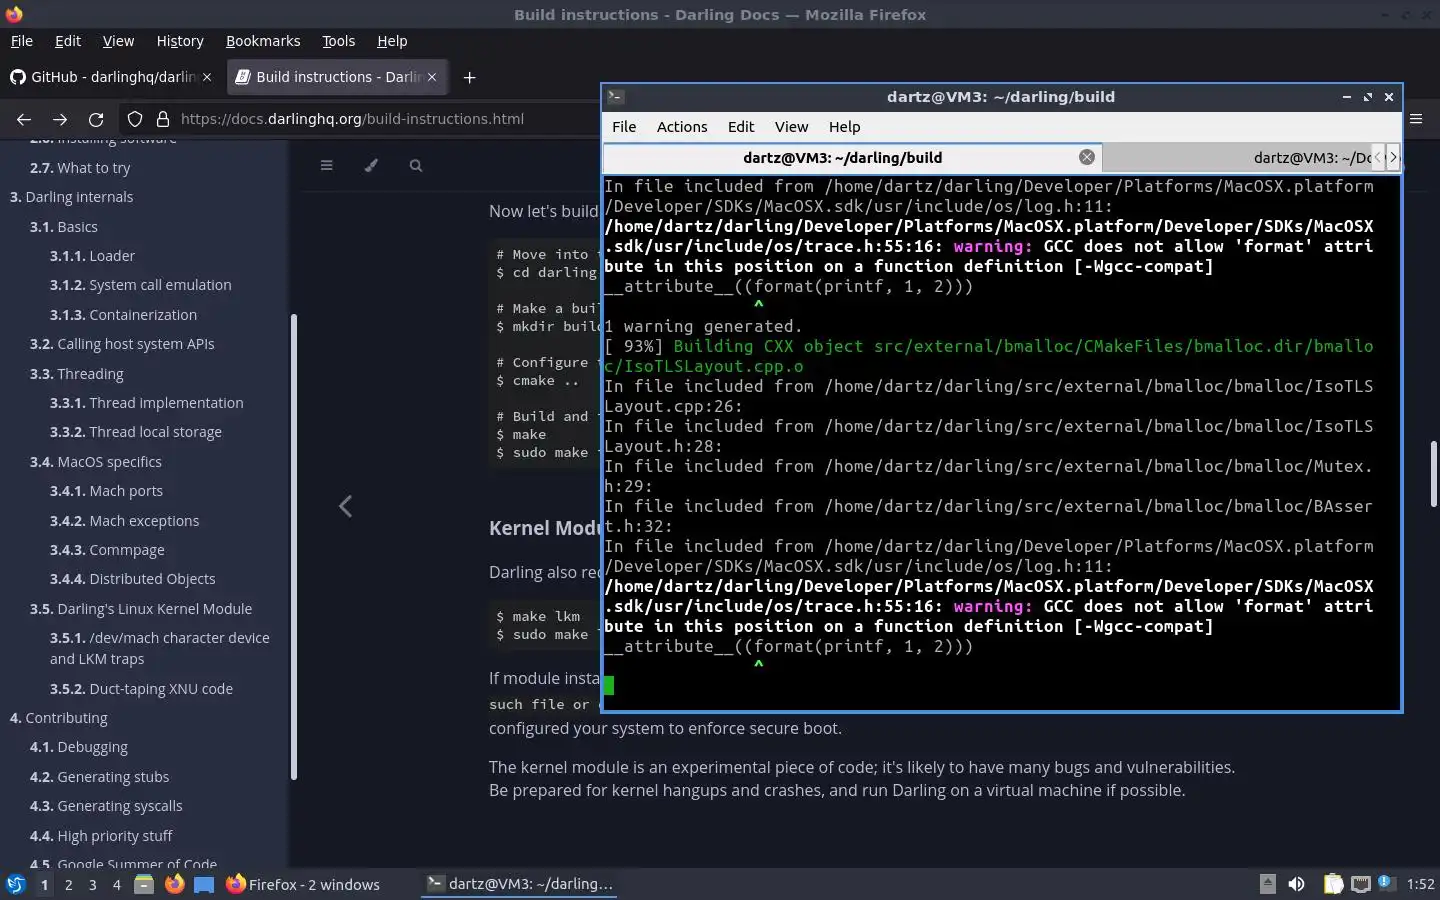Open sidebar link 3.4.2 Mach exceptions
This screenshot has height=900, width=1440.
click(x=125, y=521)
